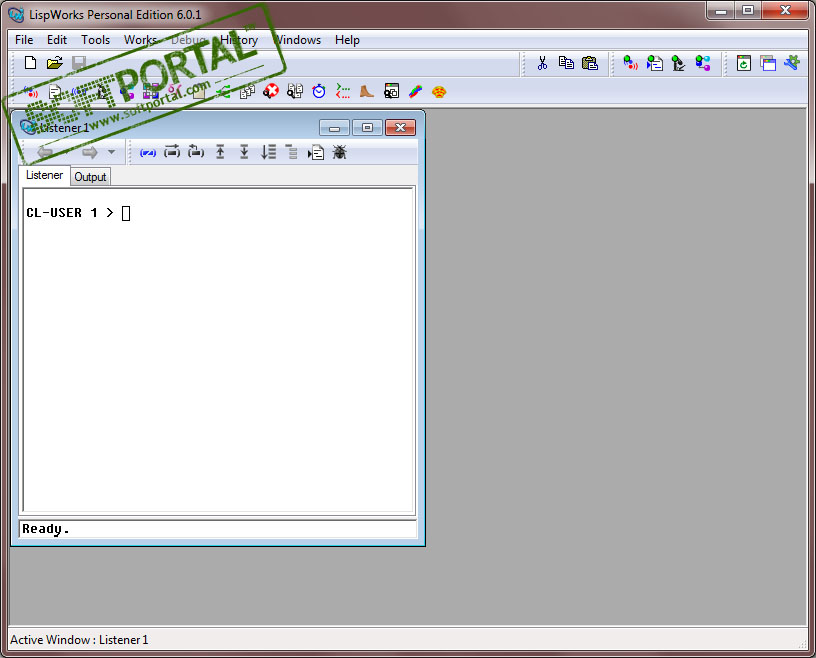The width and height of the screenshot is (816, 658).
Task: Cut selection with the scissors icon
Action: [x=542, y=64]
